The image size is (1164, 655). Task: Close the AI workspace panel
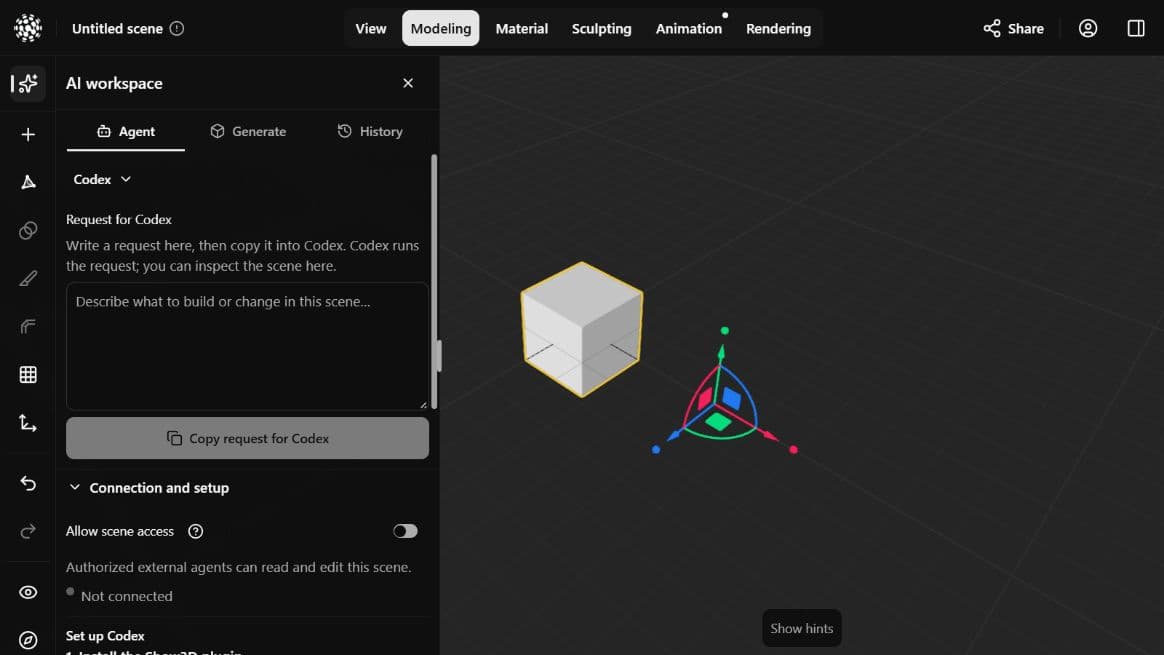click(x=408, y=83)
